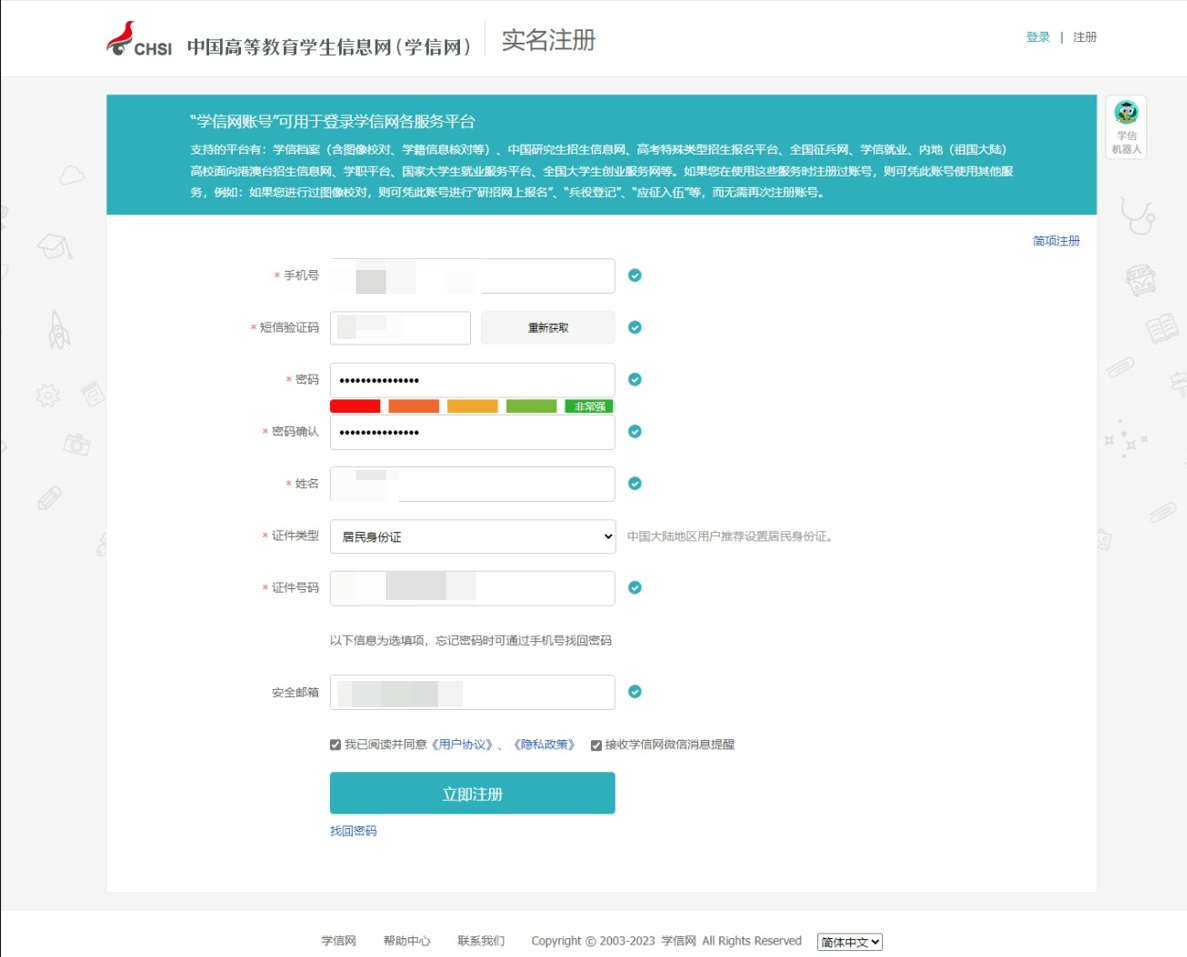Viewport: 1187px width, 957px height.
Task: Open 学信网 footer link
Action: click(338, 940)
